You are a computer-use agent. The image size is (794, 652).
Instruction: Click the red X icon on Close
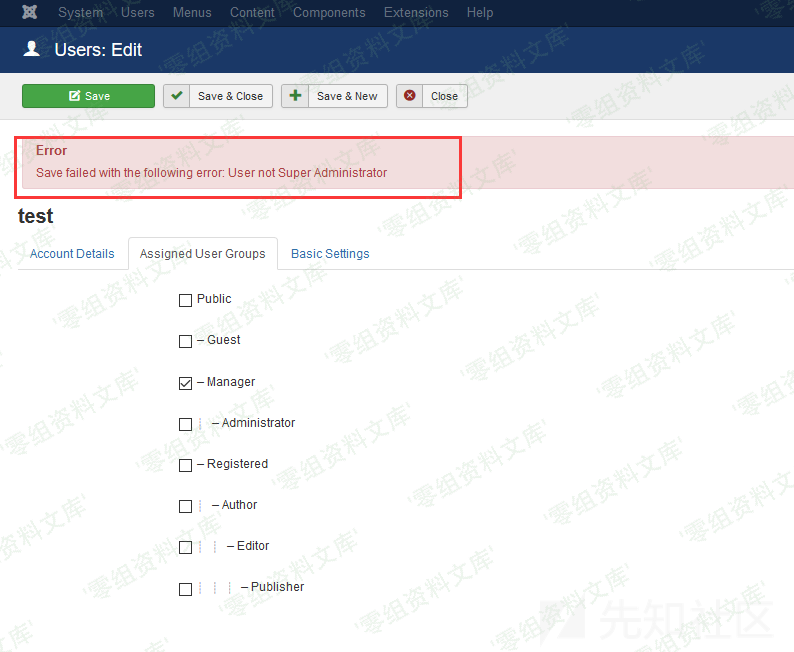pos(410,96)
